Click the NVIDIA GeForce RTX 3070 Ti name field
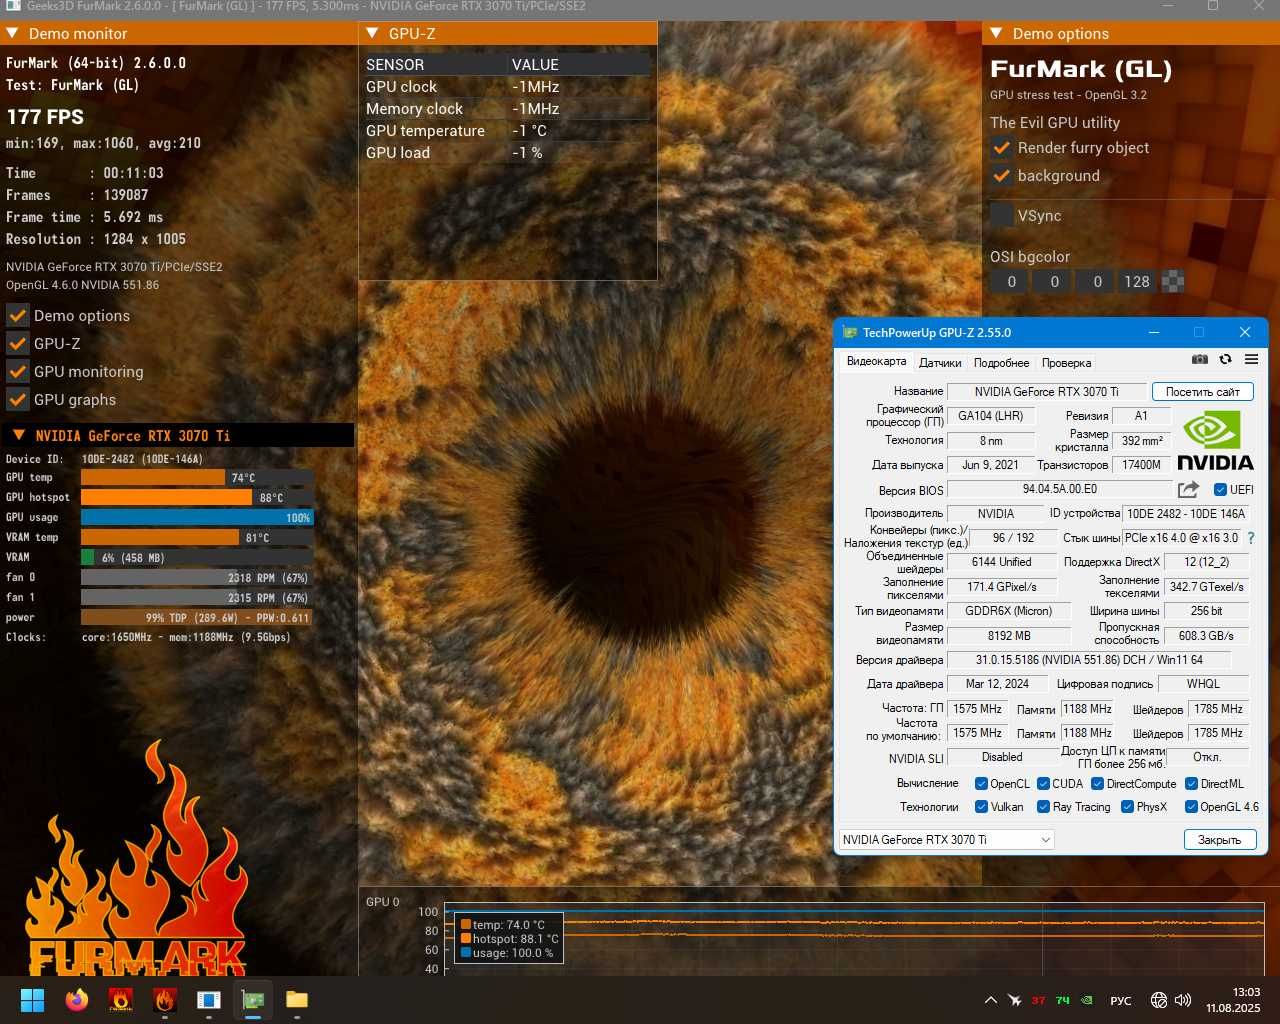This screenshot has height=1024, width=1280. pos(1046,392)
